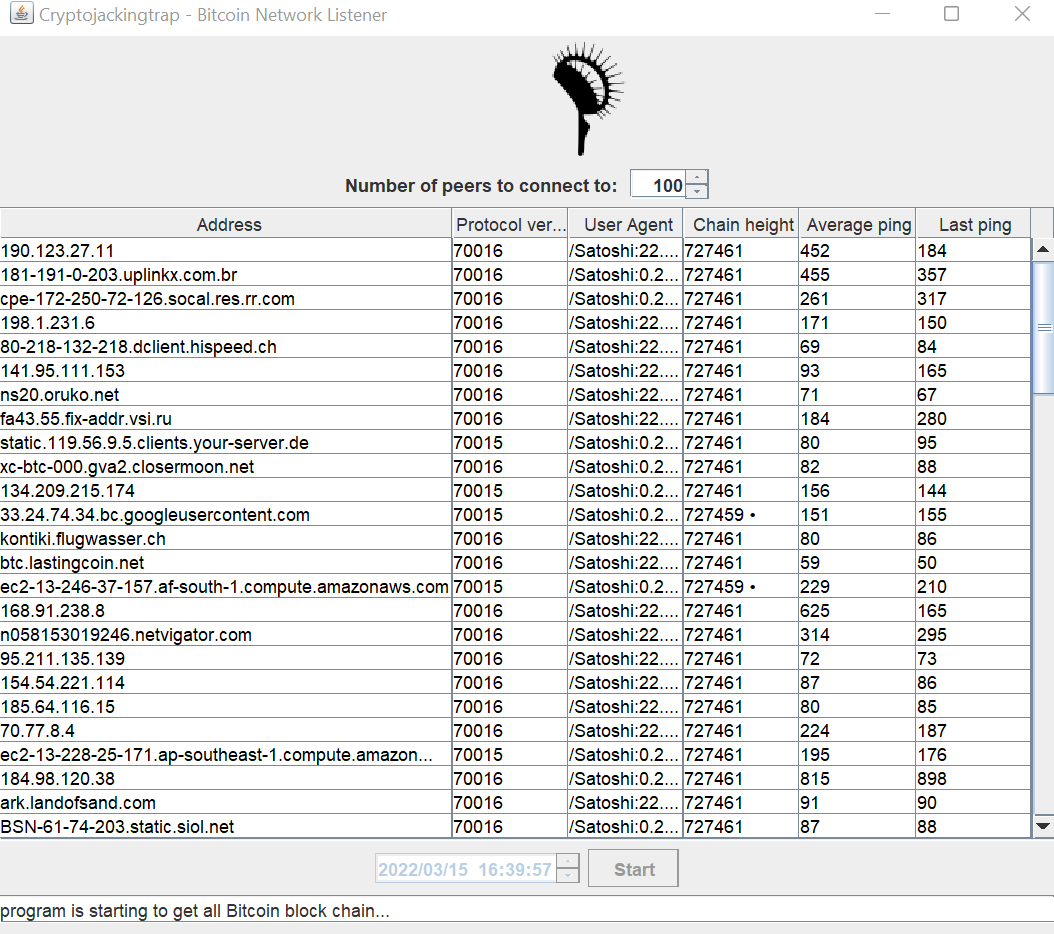The height and width of the screenshot is (934, 1054).
Task: Sort by the Chain height column header
Action: tap(741, 224)
